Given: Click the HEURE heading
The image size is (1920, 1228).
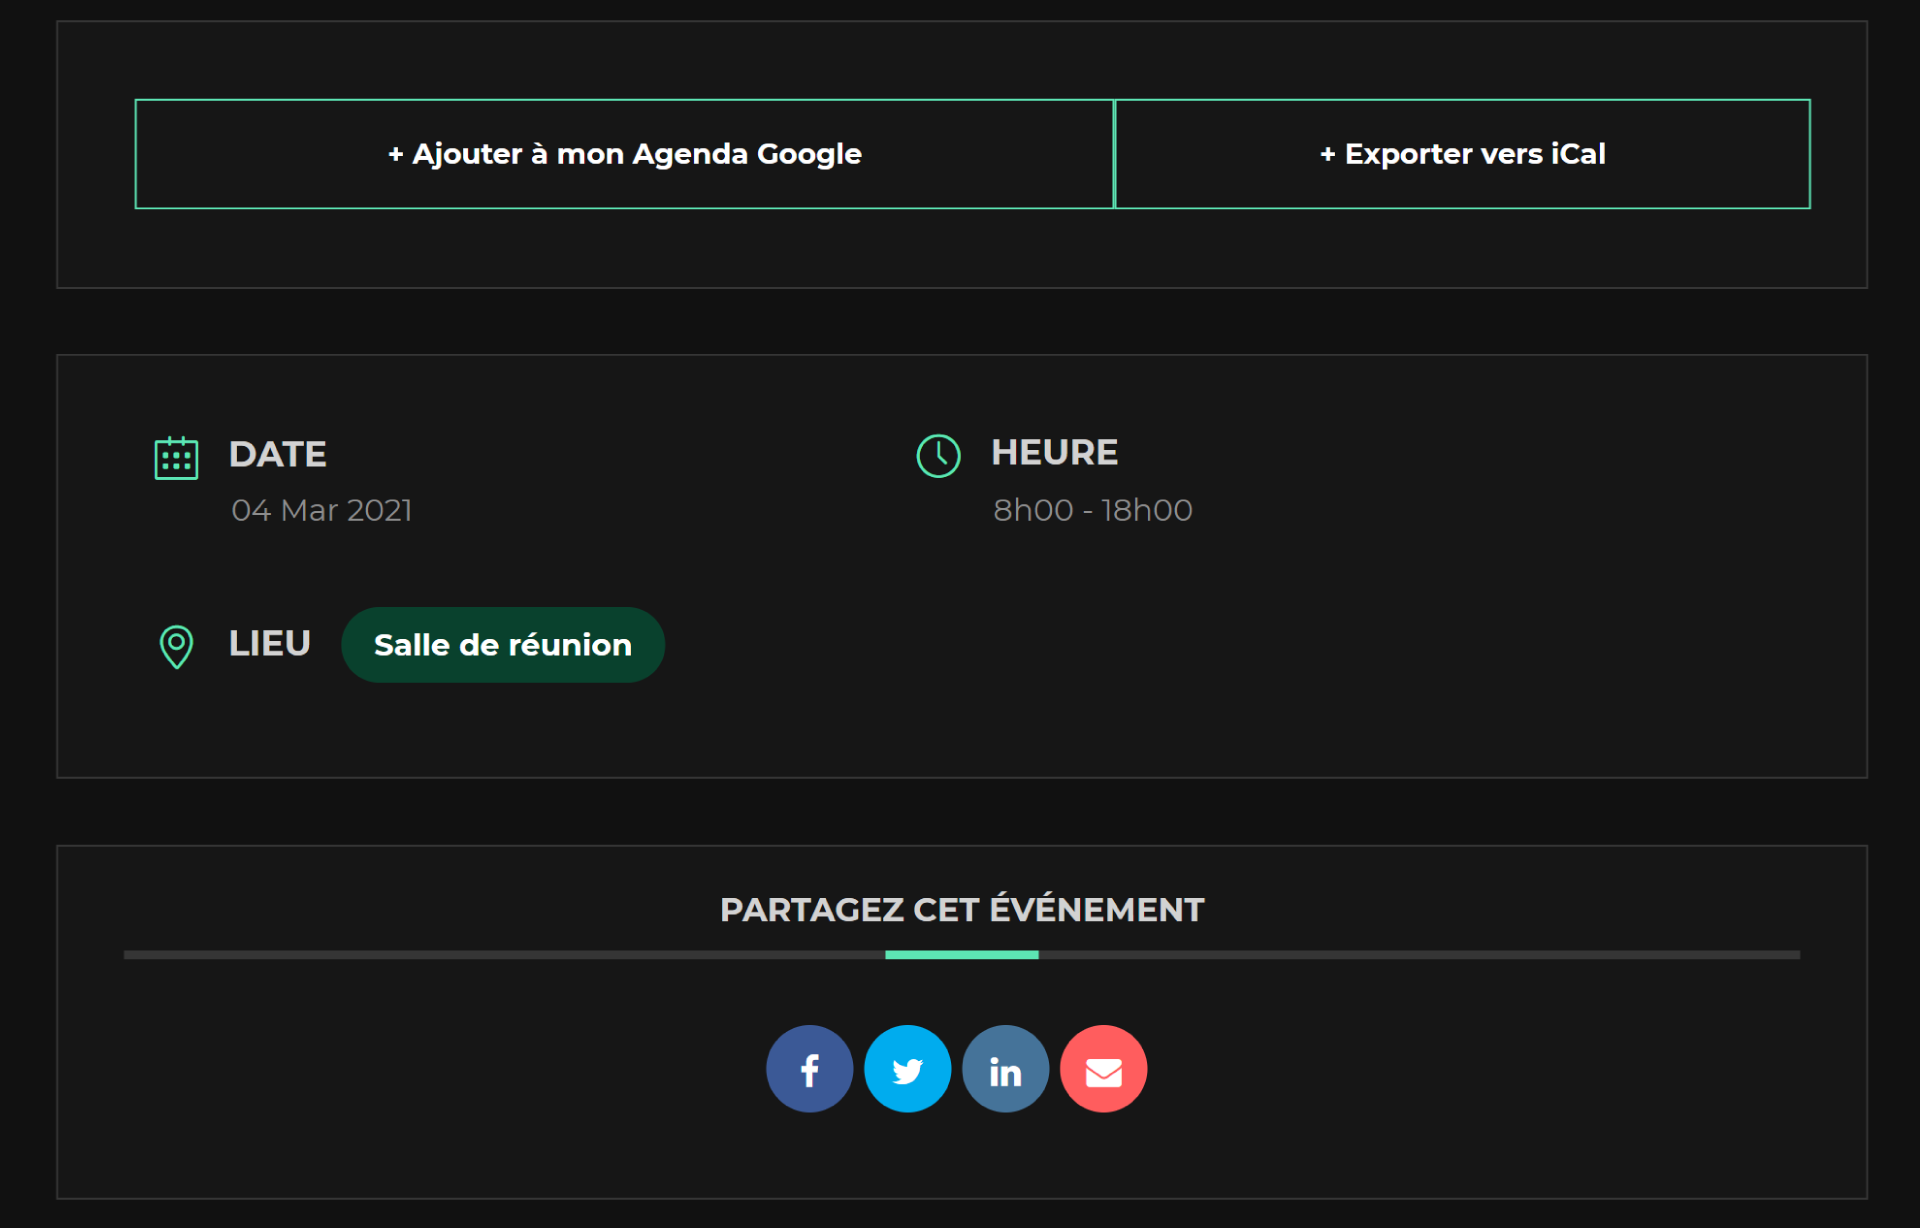Looking at the screenshot, I should tap(1054, 452).
